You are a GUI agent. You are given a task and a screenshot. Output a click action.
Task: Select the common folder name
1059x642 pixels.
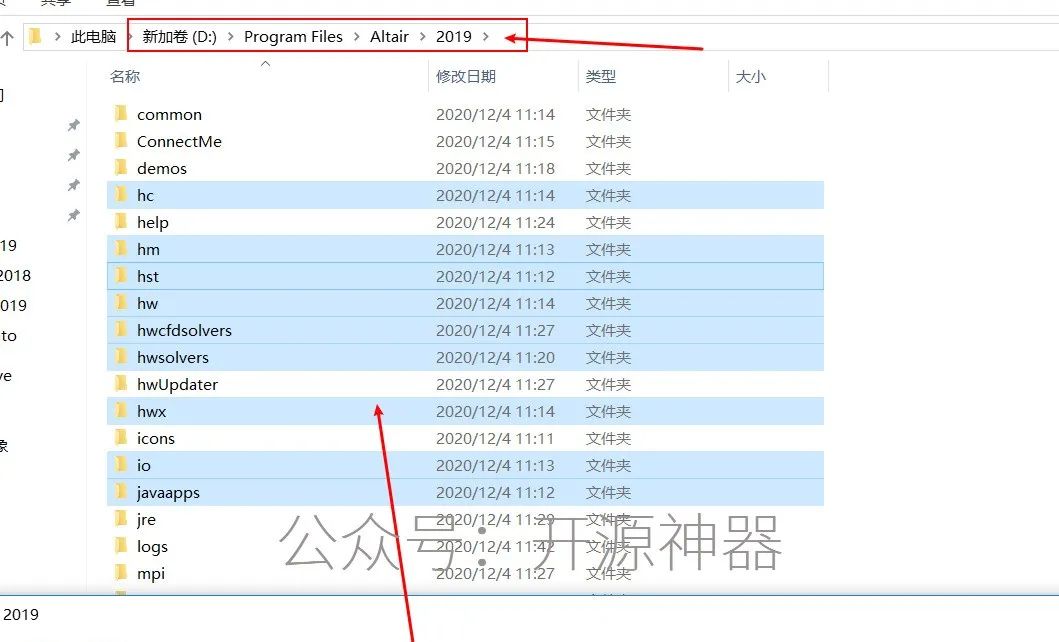tap(170, 115)
